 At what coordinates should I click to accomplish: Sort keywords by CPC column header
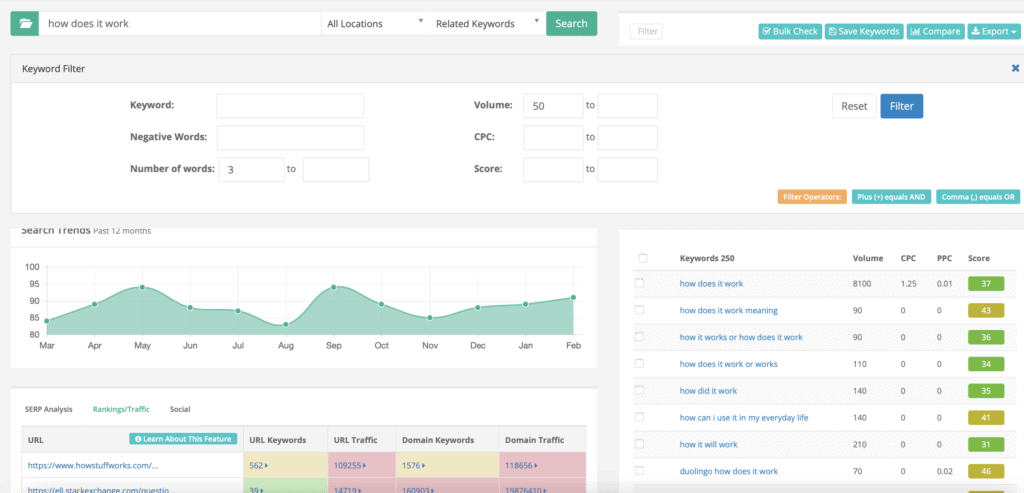pos(908,259)
